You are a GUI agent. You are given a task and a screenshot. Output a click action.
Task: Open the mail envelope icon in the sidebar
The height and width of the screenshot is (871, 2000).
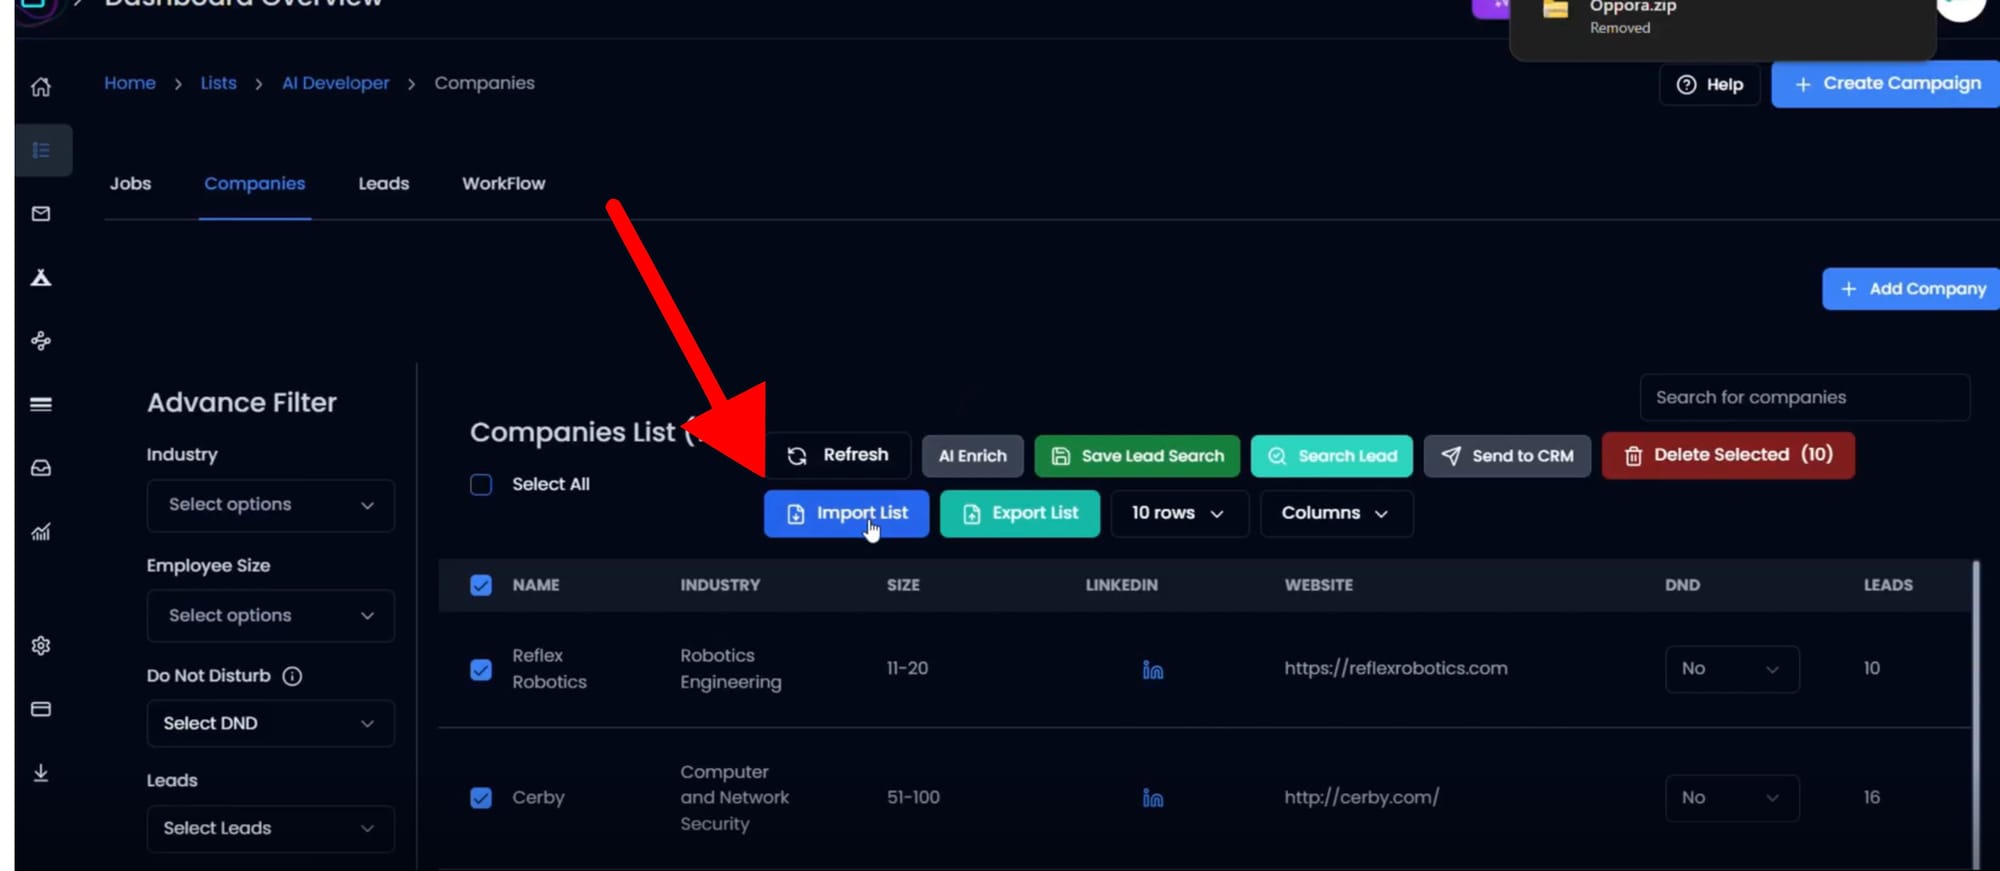tap(41, 214)
